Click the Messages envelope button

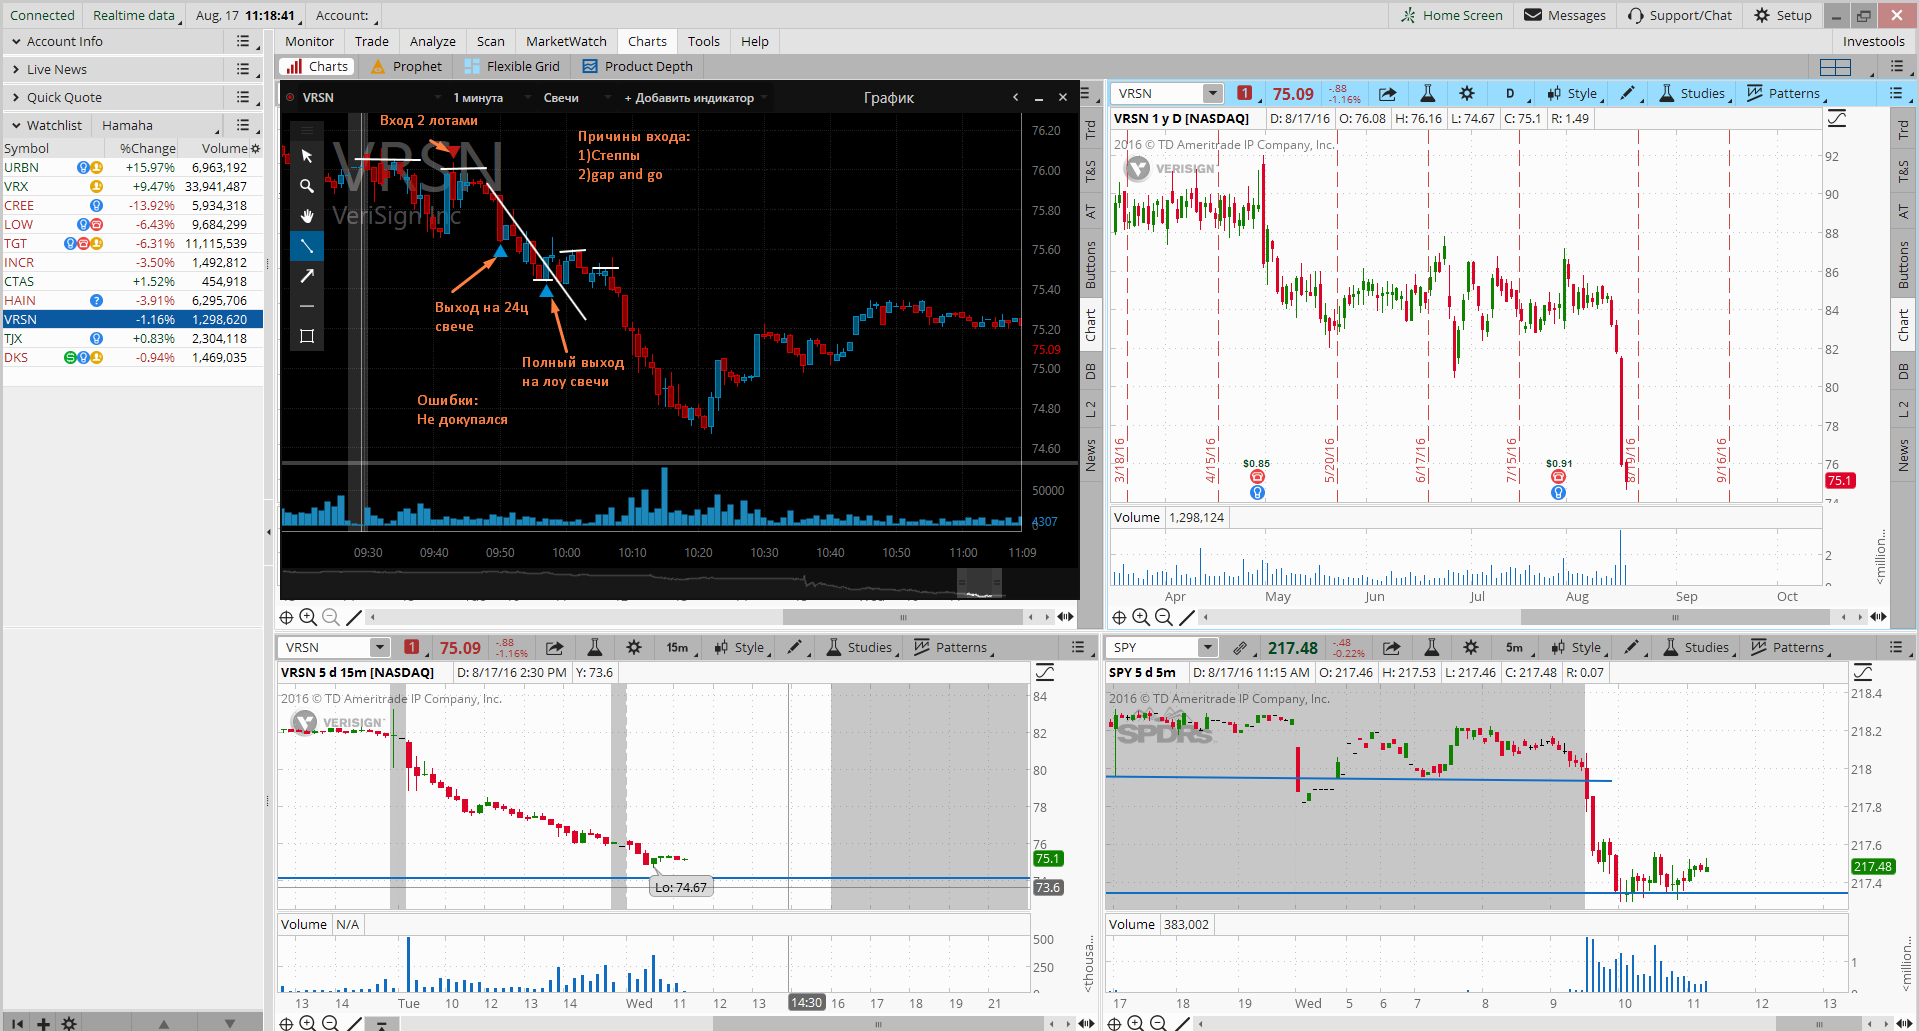pos(1565,15)
